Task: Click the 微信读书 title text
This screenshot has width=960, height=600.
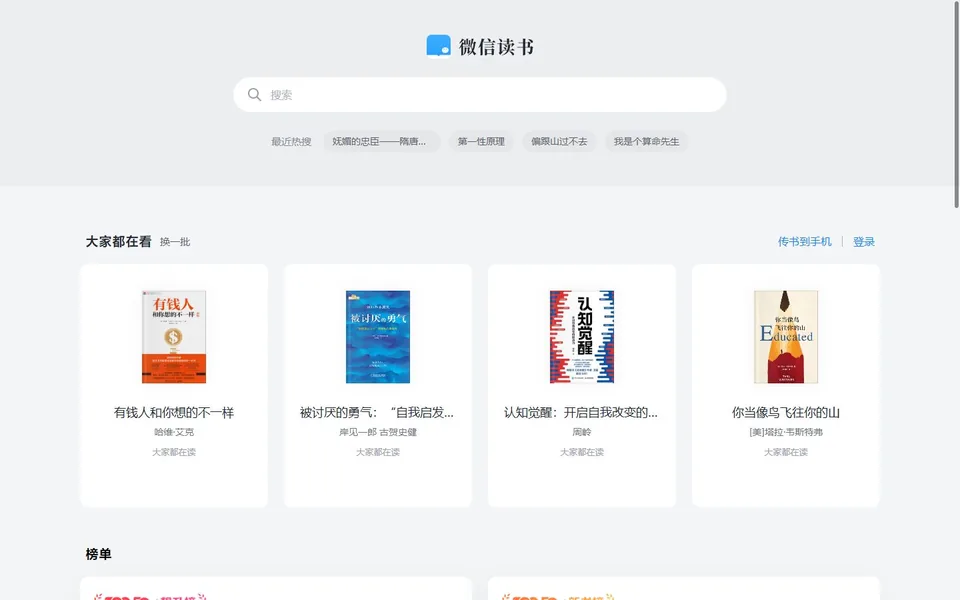Action: [497, 47]
